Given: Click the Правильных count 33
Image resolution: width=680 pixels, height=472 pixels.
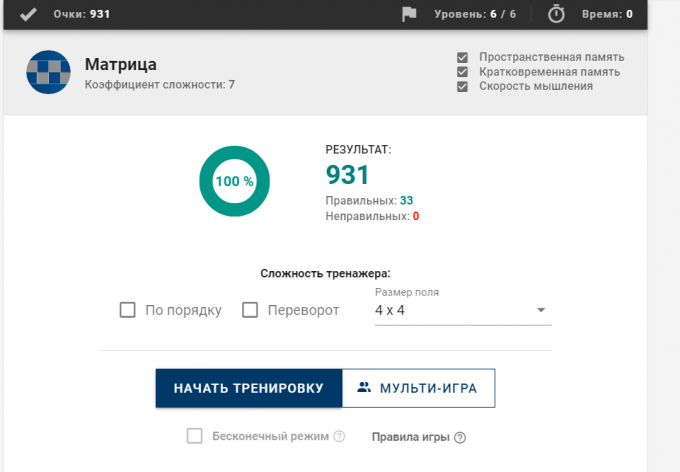Looking at the screenshot, I should [x=407, y=201].
